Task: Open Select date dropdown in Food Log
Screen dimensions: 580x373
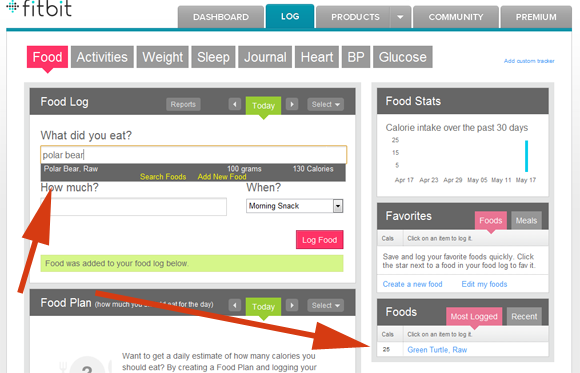Action: (x=326, y=104)
